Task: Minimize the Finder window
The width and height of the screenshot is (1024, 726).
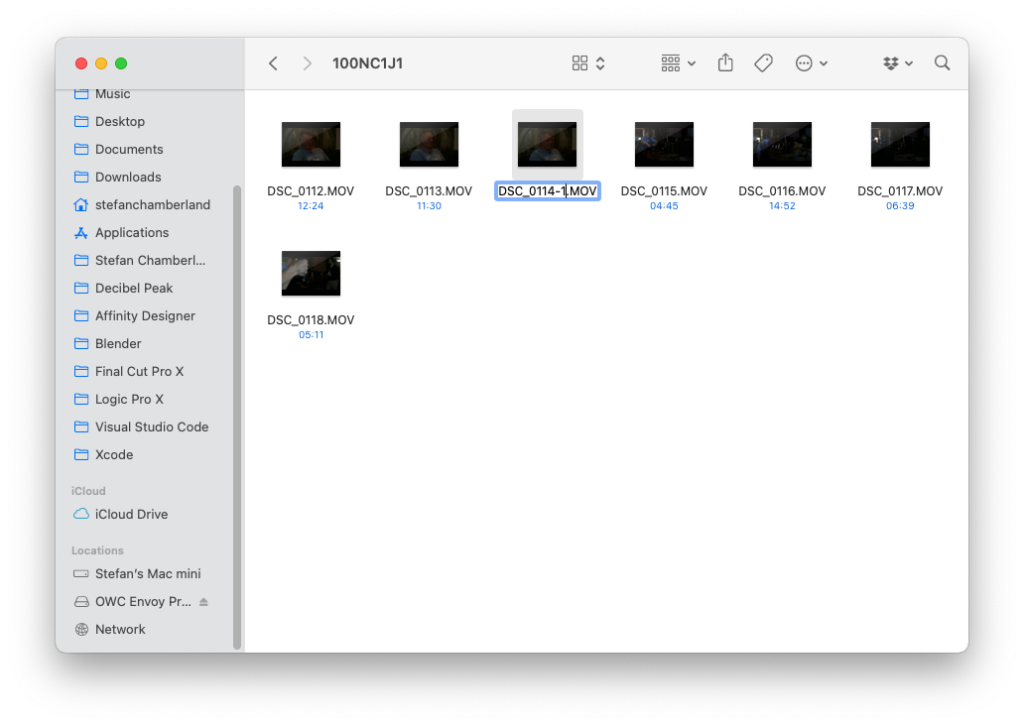Action: pyautogui.click(x=101, y=63)
